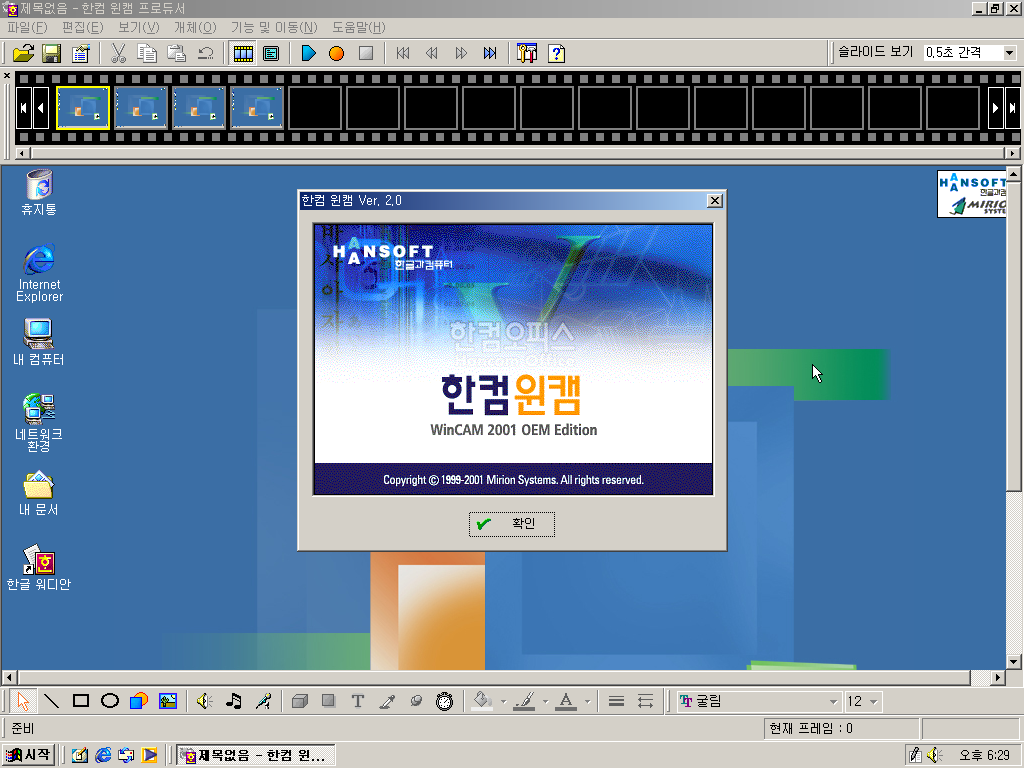Click the line color brush swatch
Image resolution: width=1024 pixels, height=768 pixels.
point(524,701)
